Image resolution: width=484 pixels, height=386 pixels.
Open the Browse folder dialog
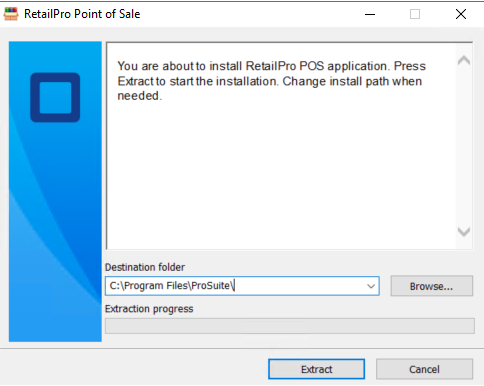[x=432, y=286]
